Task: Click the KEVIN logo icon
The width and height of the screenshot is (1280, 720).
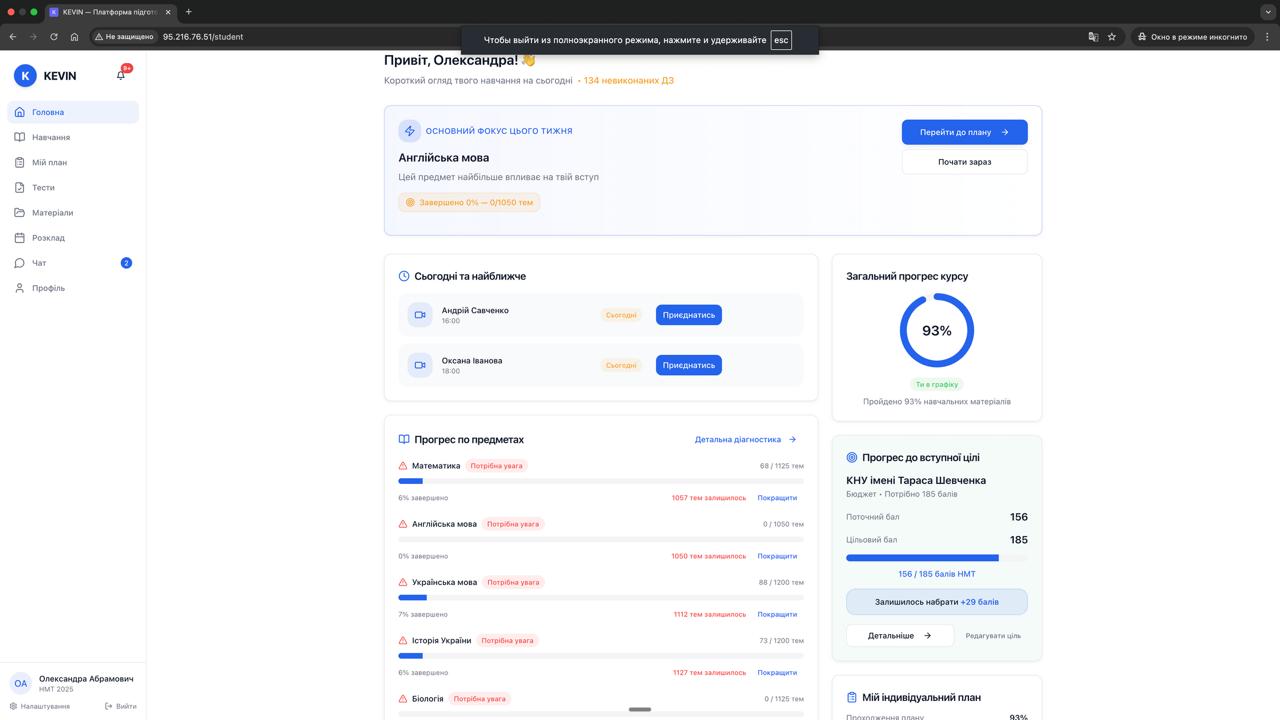Action: 25,75
